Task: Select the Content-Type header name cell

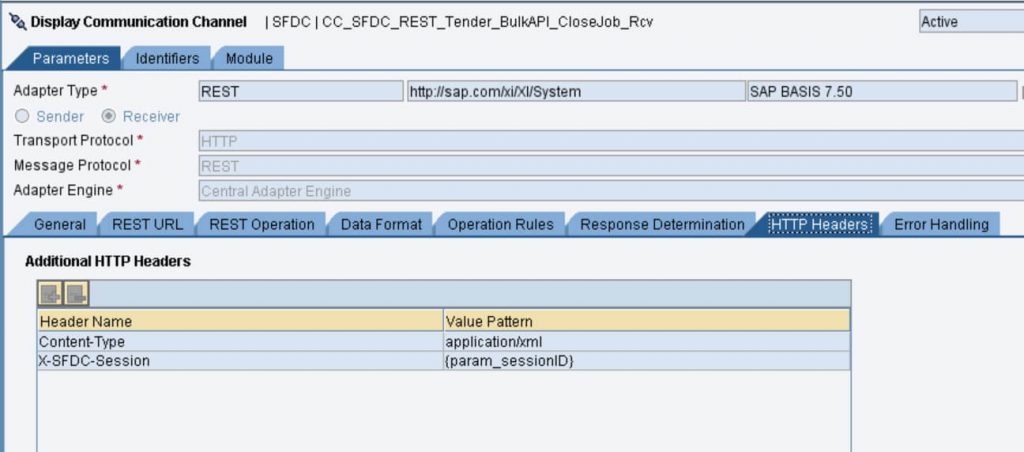Action: tap(240, 341)
